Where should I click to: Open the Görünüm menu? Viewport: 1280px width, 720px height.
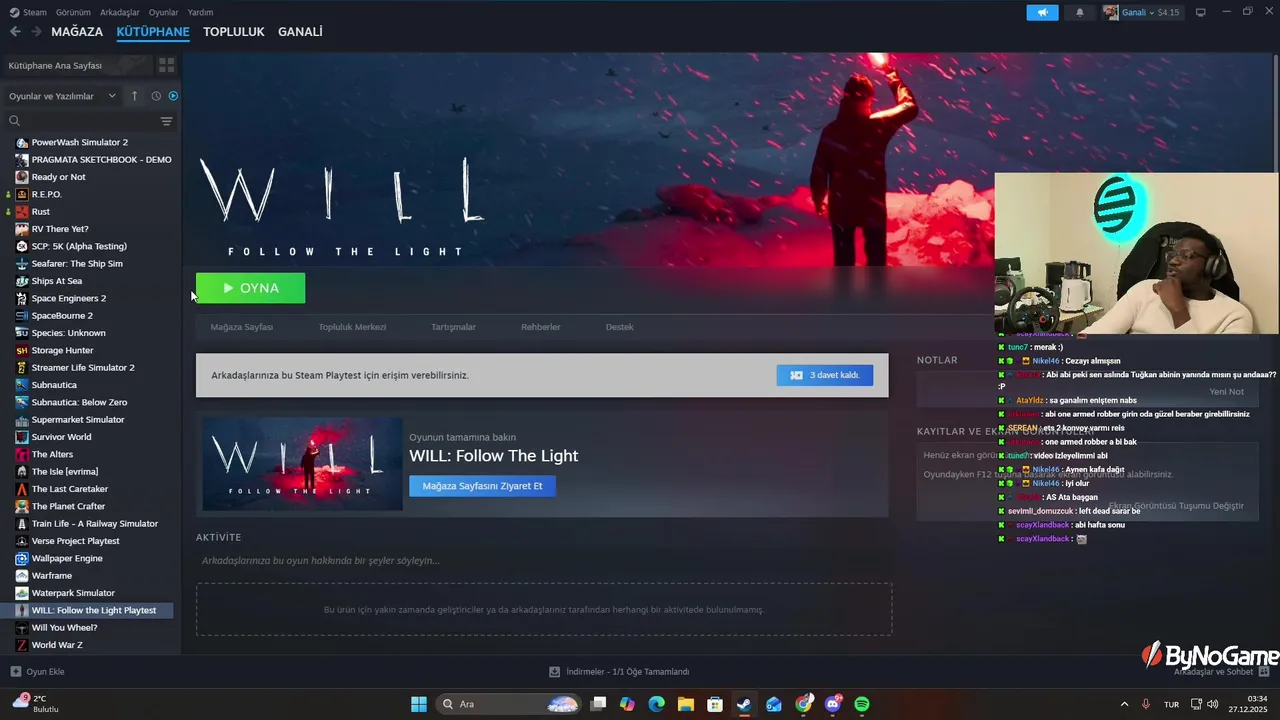(x=73, y=12)
